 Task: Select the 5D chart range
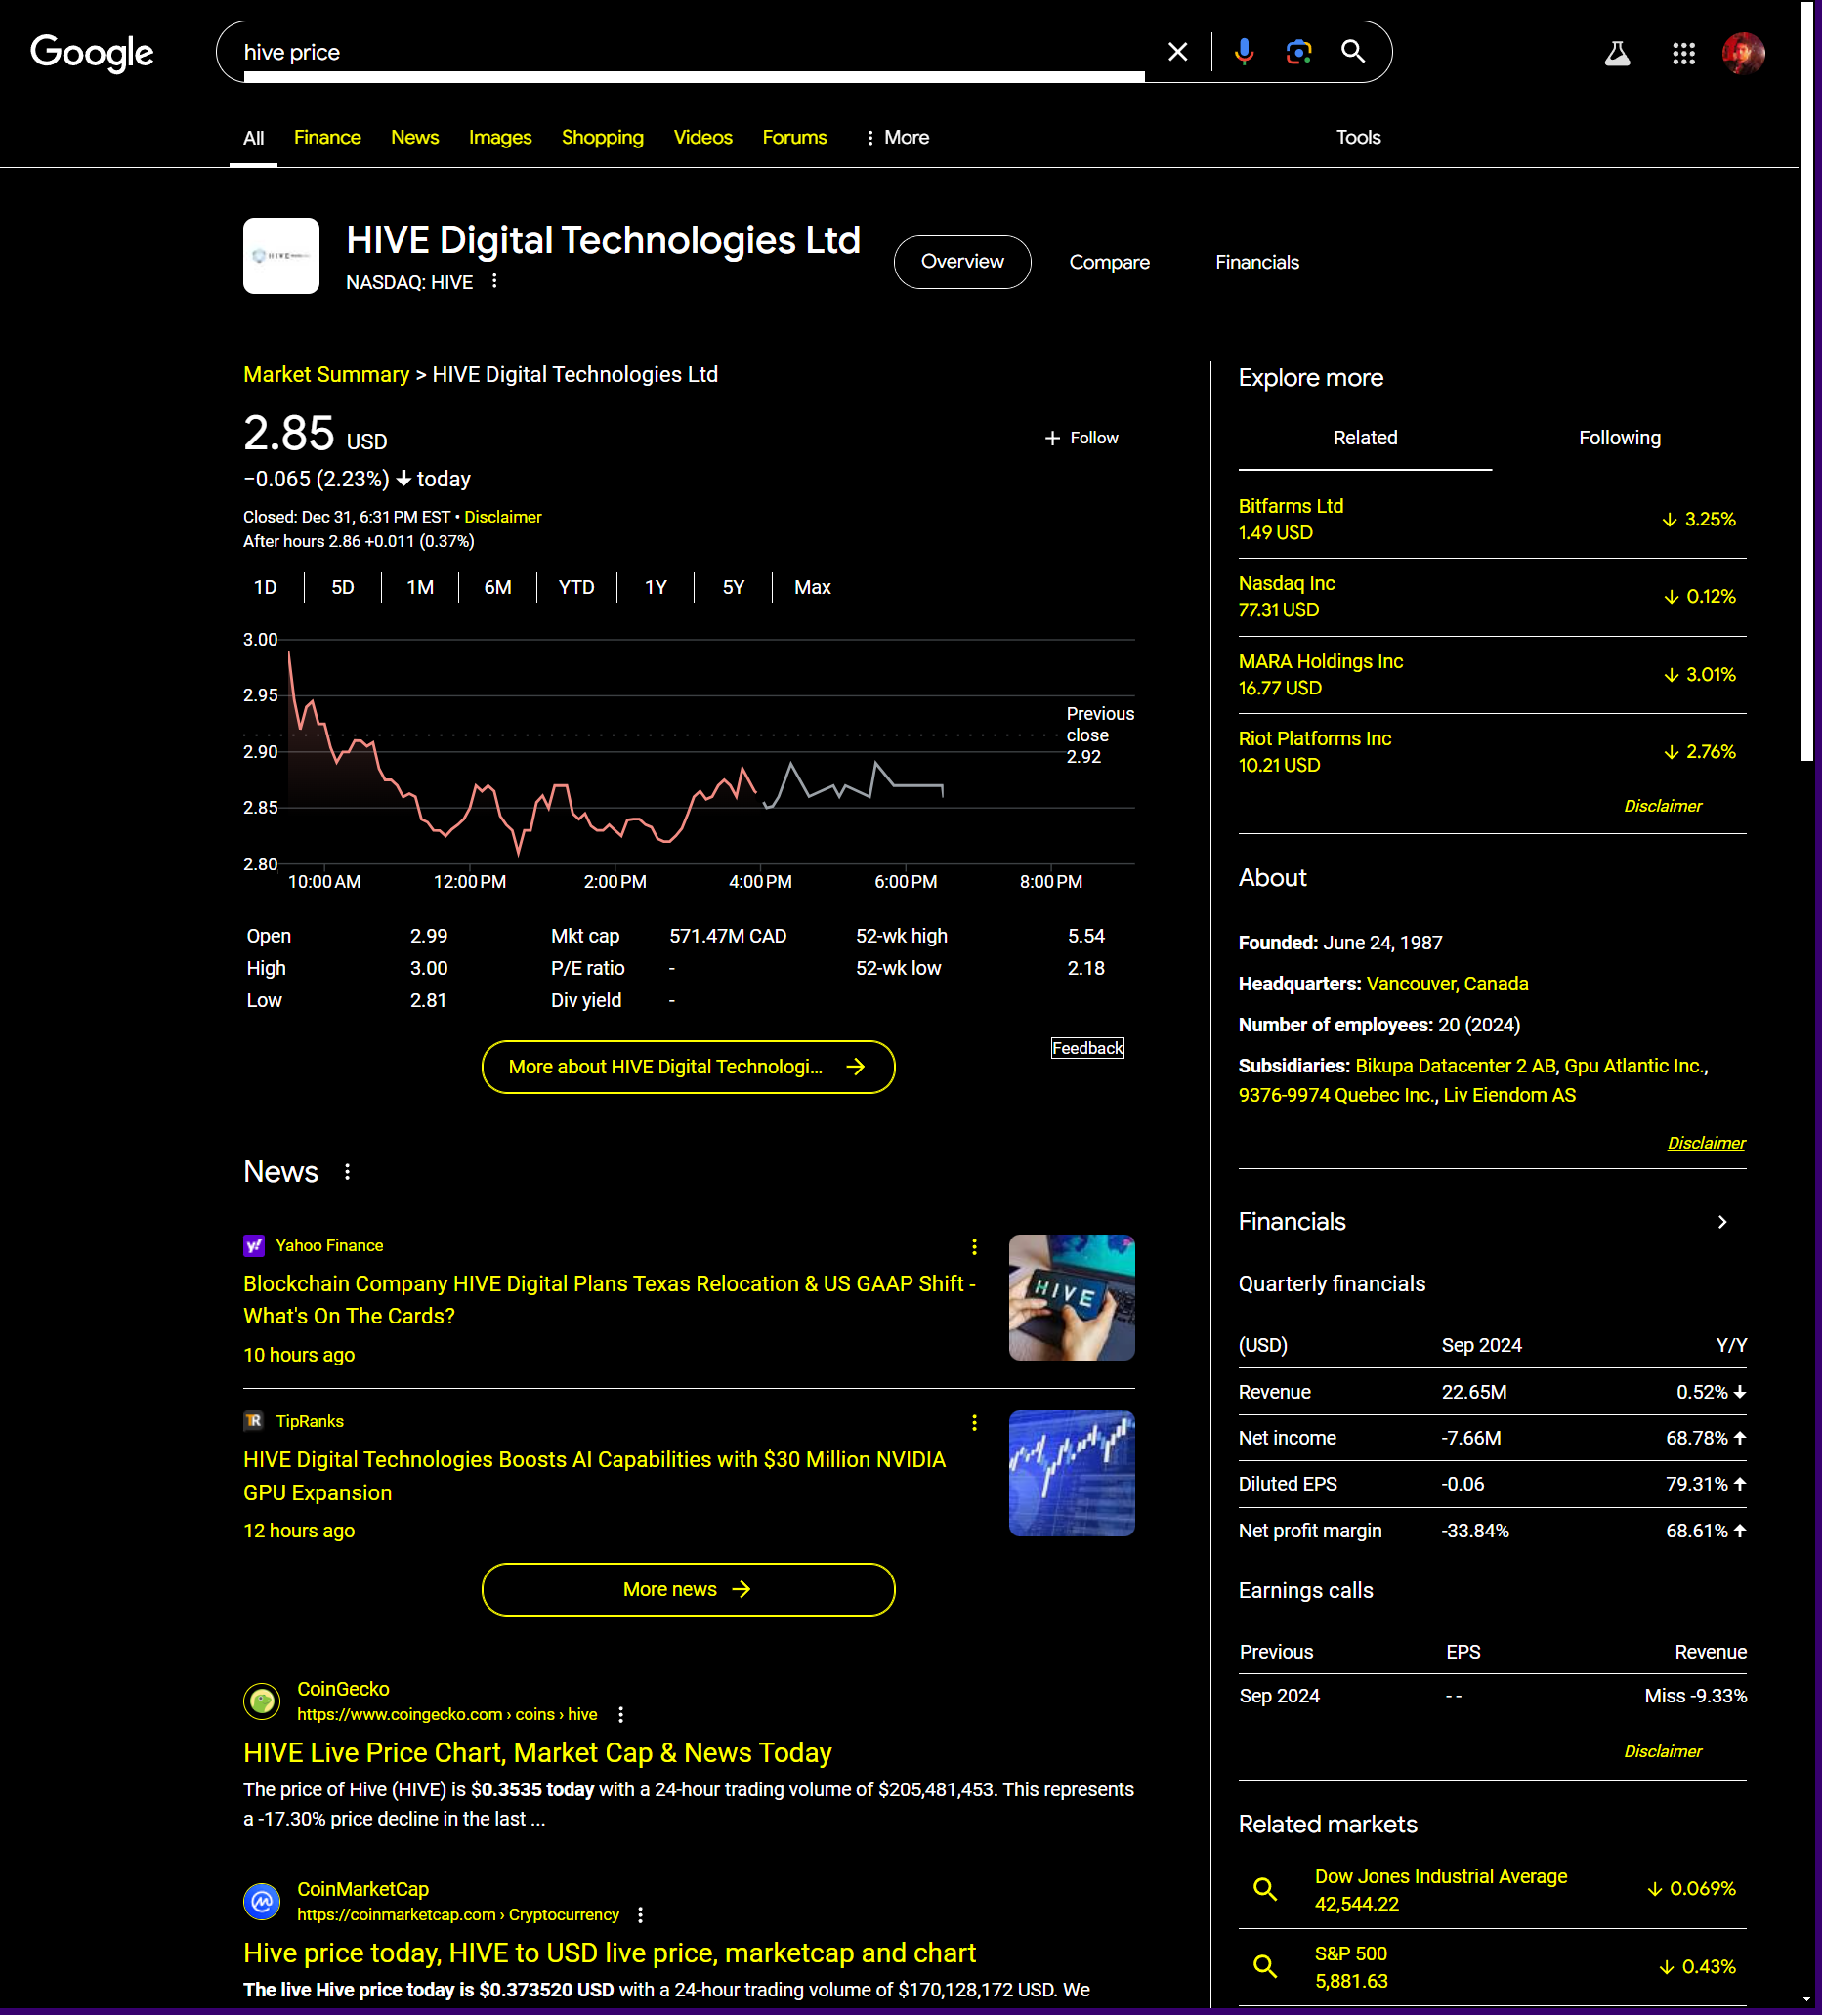[x=342, y=587]
